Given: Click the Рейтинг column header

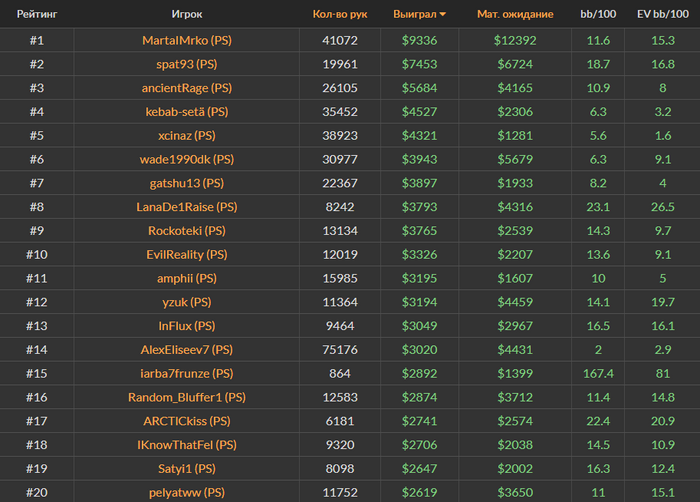Looking at the screenshot, I should [x=37, y=15].
